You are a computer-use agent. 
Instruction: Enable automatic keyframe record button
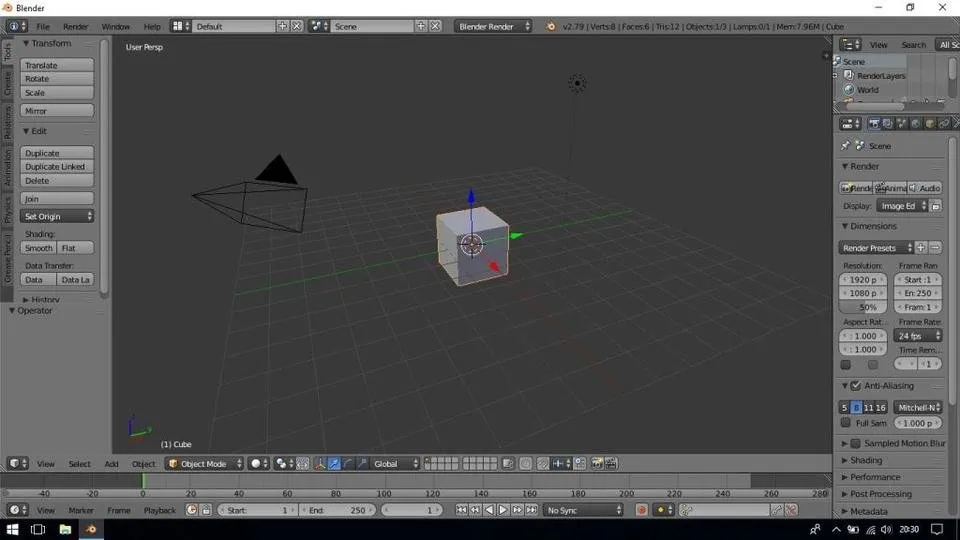(x=641, y=510)
